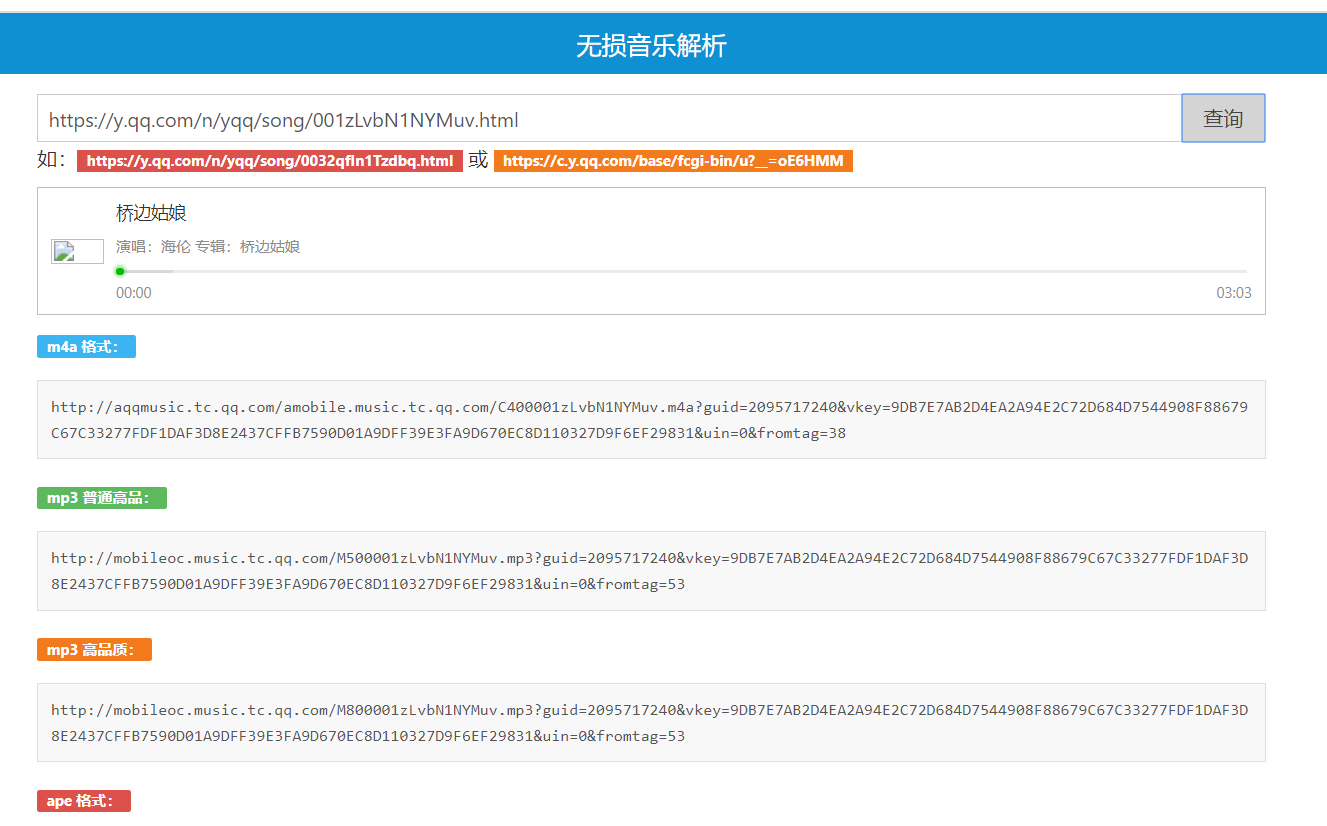
Task: Click the total duration 03:03 label
Action: tap(1234, 293)
